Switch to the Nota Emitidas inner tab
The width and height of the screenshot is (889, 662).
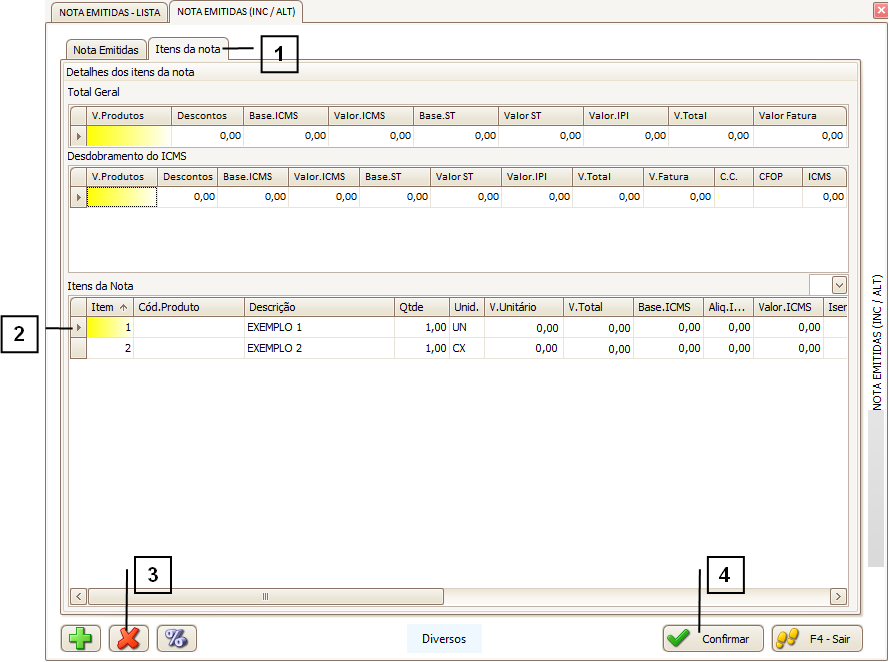pos(106,50)
